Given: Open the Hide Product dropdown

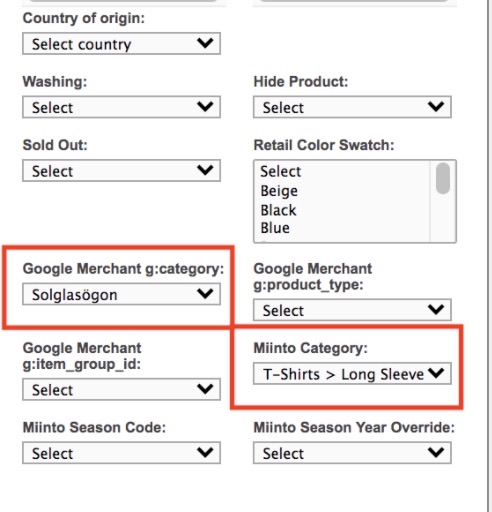Looking at the screenshot, I should 352,107.
